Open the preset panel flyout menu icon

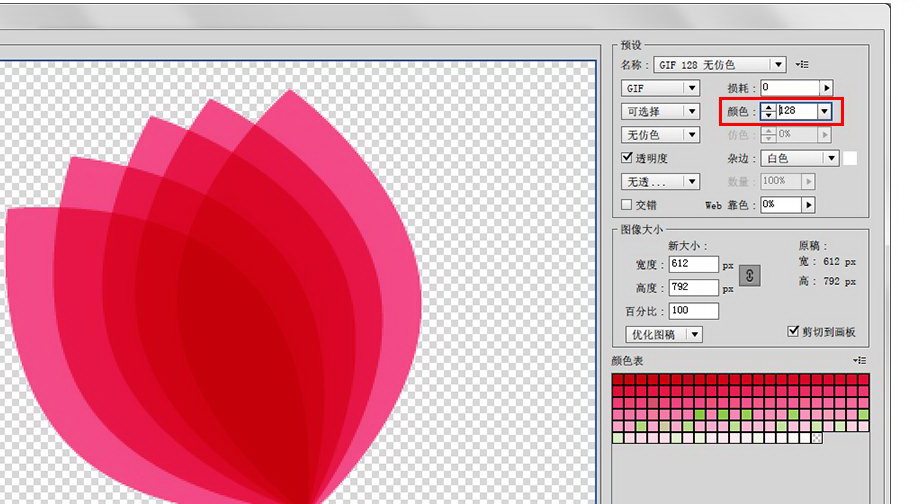(802, 65)
